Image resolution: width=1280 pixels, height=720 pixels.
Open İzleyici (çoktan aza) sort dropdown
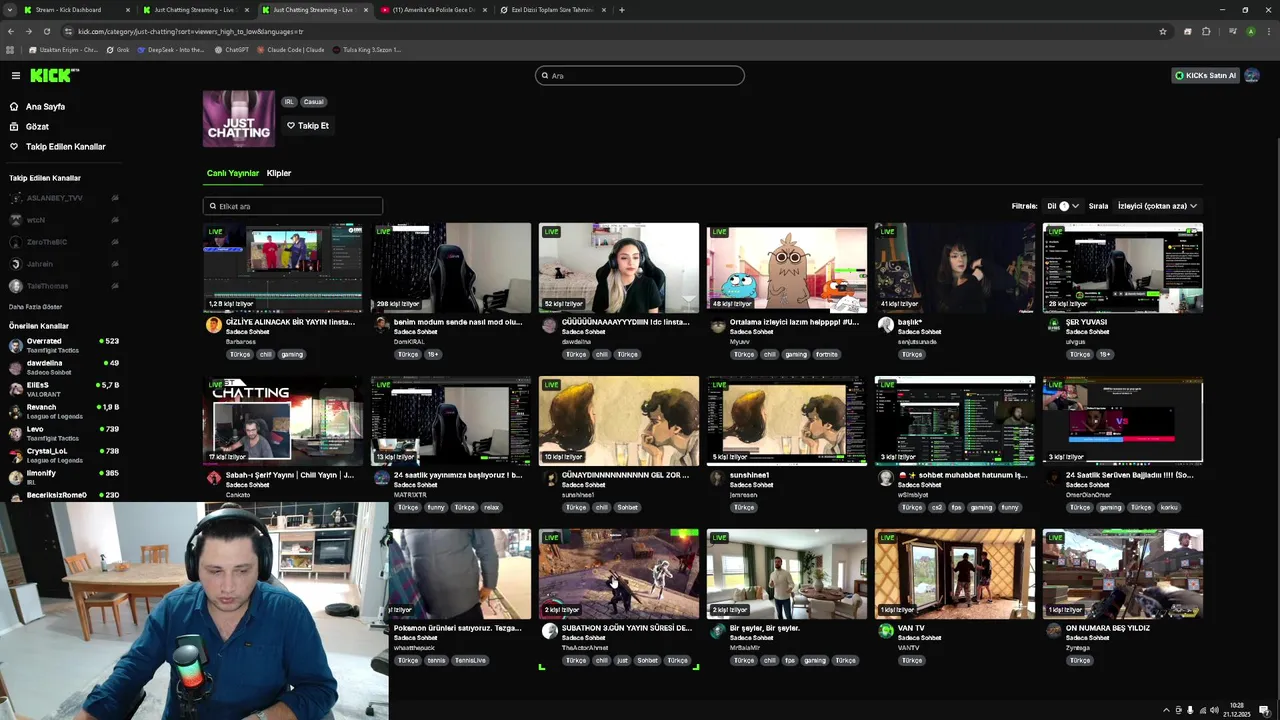pyautogui.click(x=1157, y=206)
